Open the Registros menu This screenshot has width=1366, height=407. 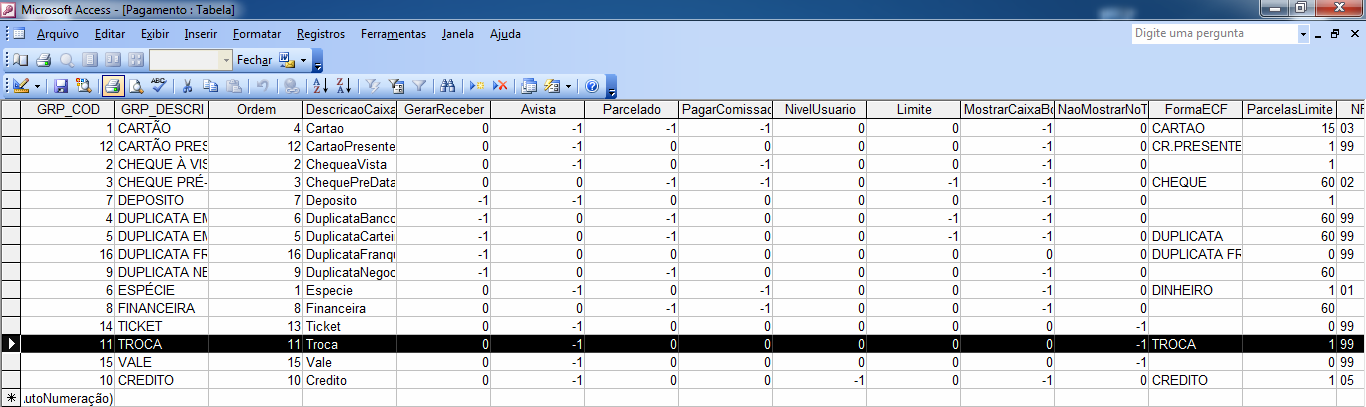[x=320, y=34]
